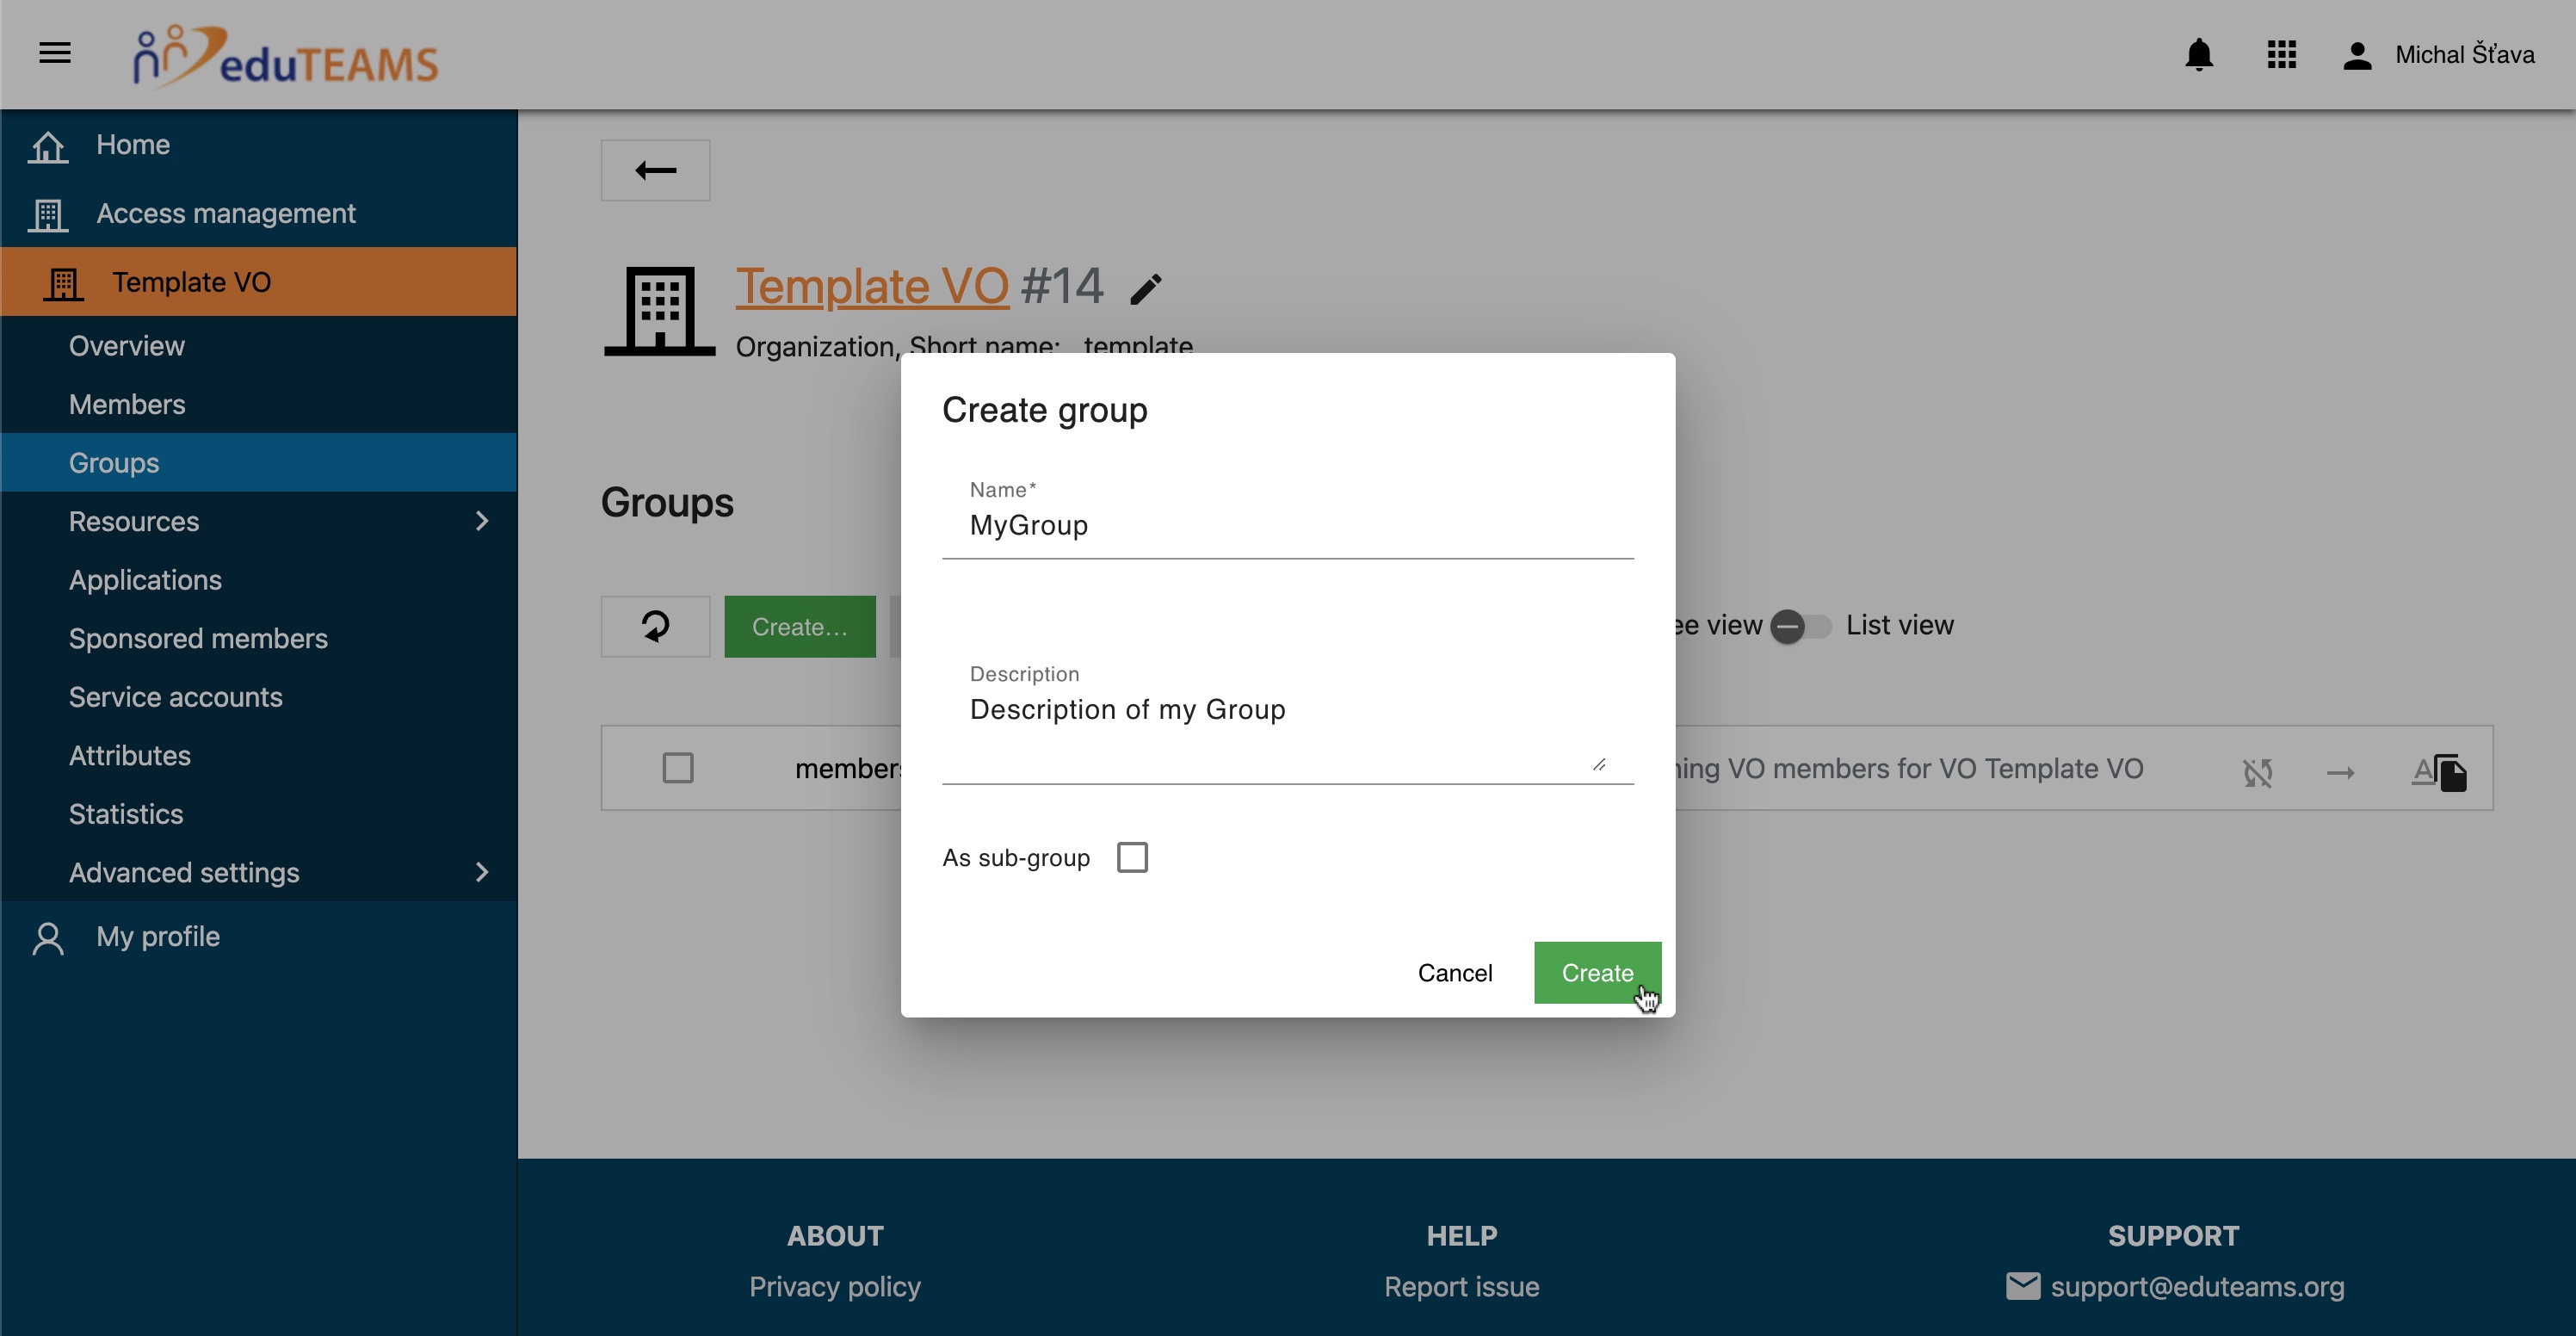Click the Create group dialog title
The image size is (2576, 1336).
1044,410
